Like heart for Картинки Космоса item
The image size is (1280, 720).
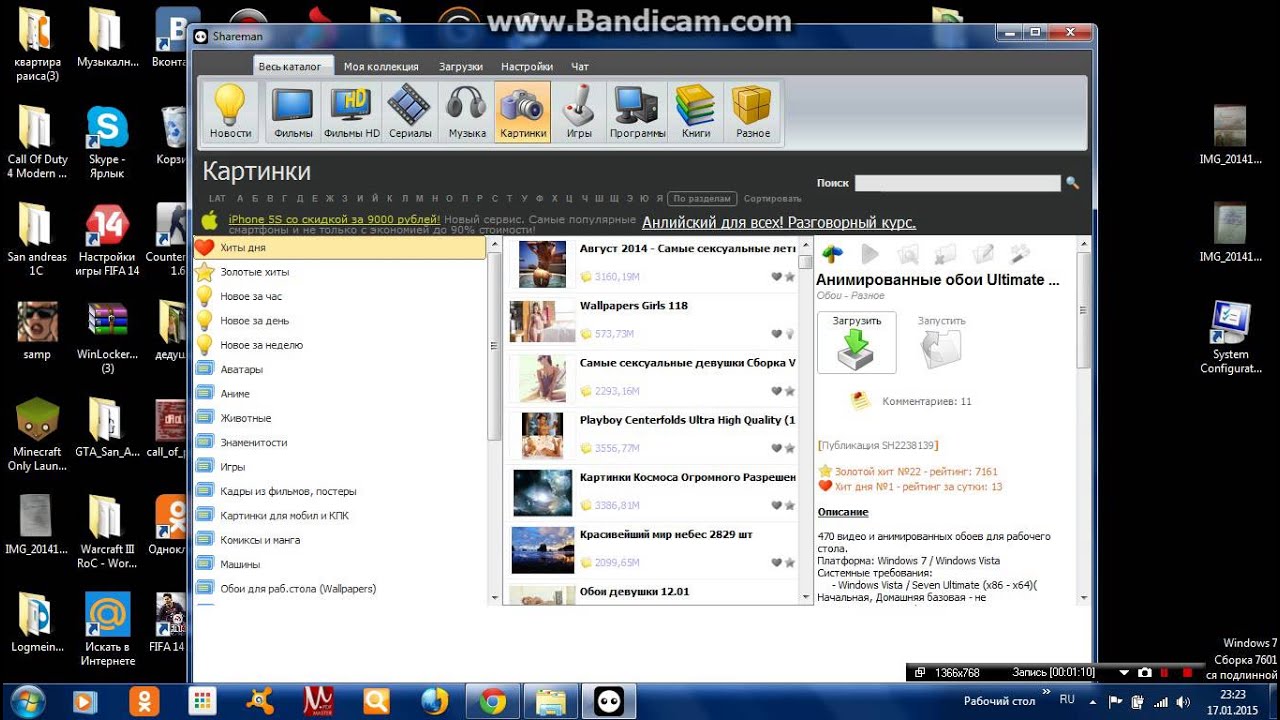coord(776,505)
